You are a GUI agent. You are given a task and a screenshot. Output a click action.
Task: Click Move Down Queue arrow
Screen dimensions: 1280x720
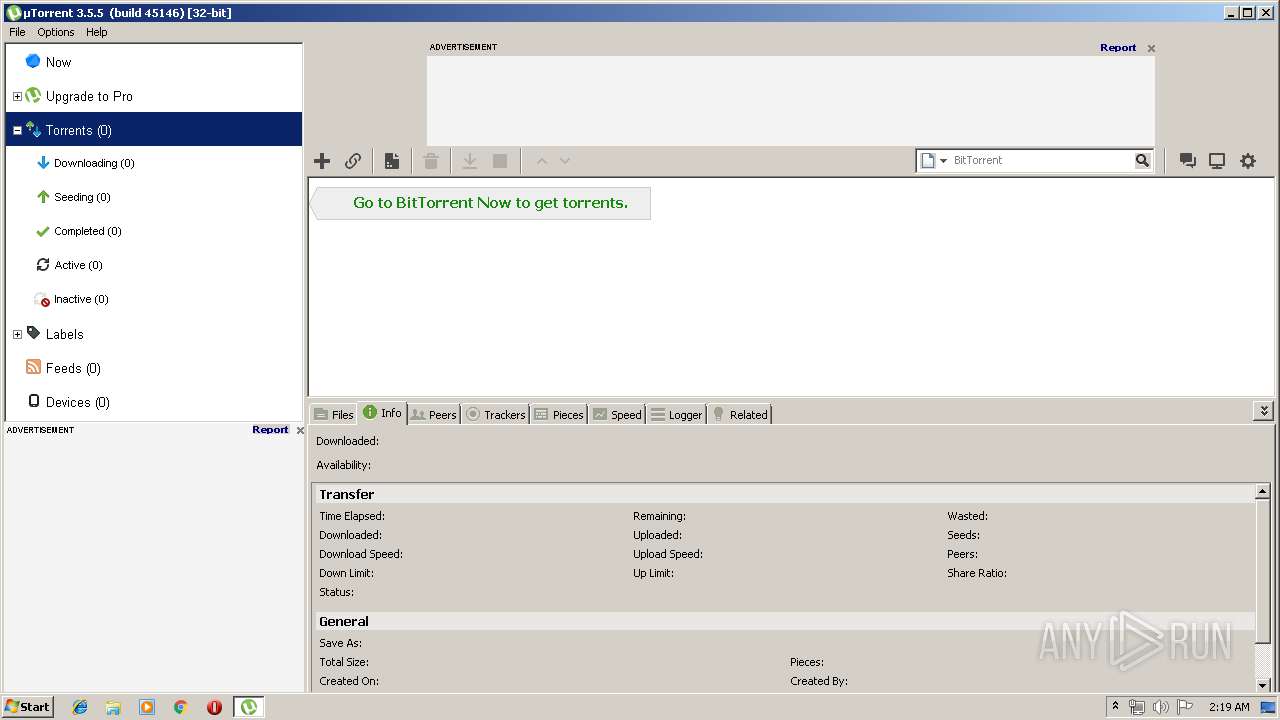565,161
